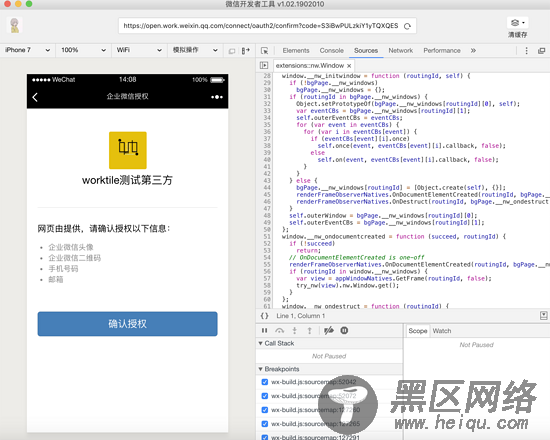550x440 pixels.
Task: Switch to the Elements tab
Action: pyautogui.click(x=296, y=51)
